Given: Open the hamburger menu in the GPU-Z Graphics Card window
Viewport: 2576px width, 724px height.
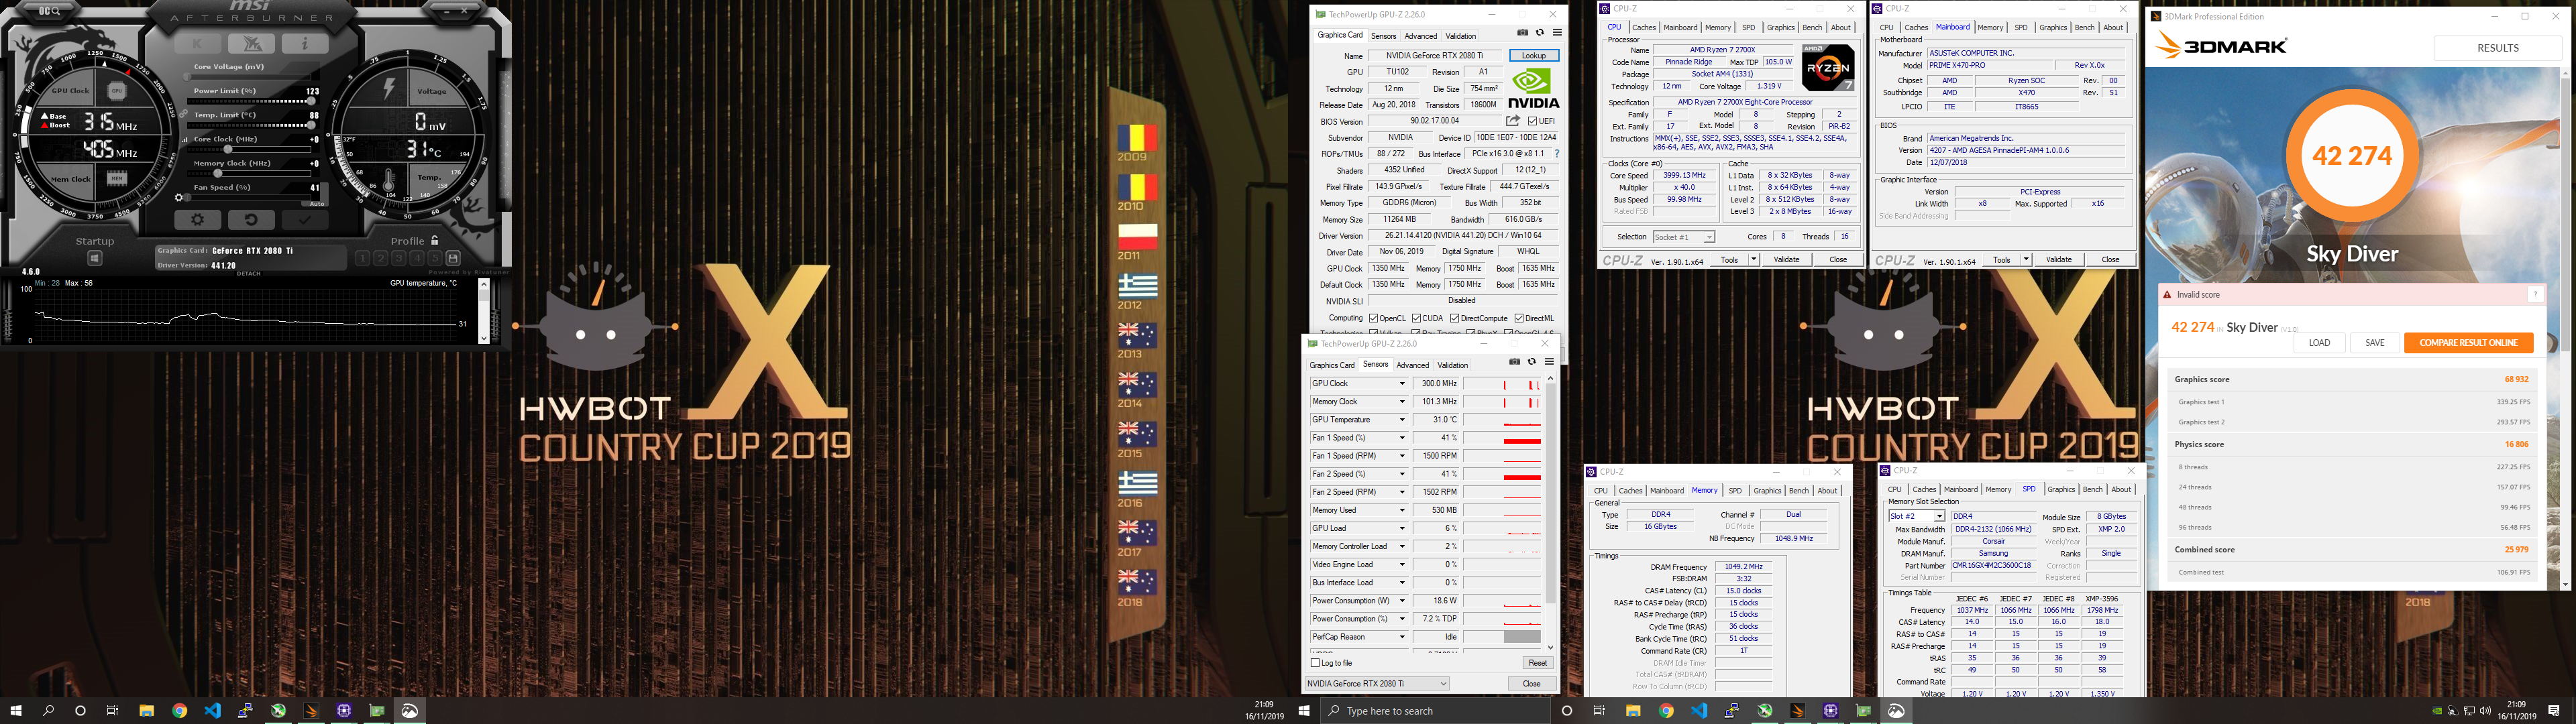Looking at the screenshot, I should pos(1557,32).
